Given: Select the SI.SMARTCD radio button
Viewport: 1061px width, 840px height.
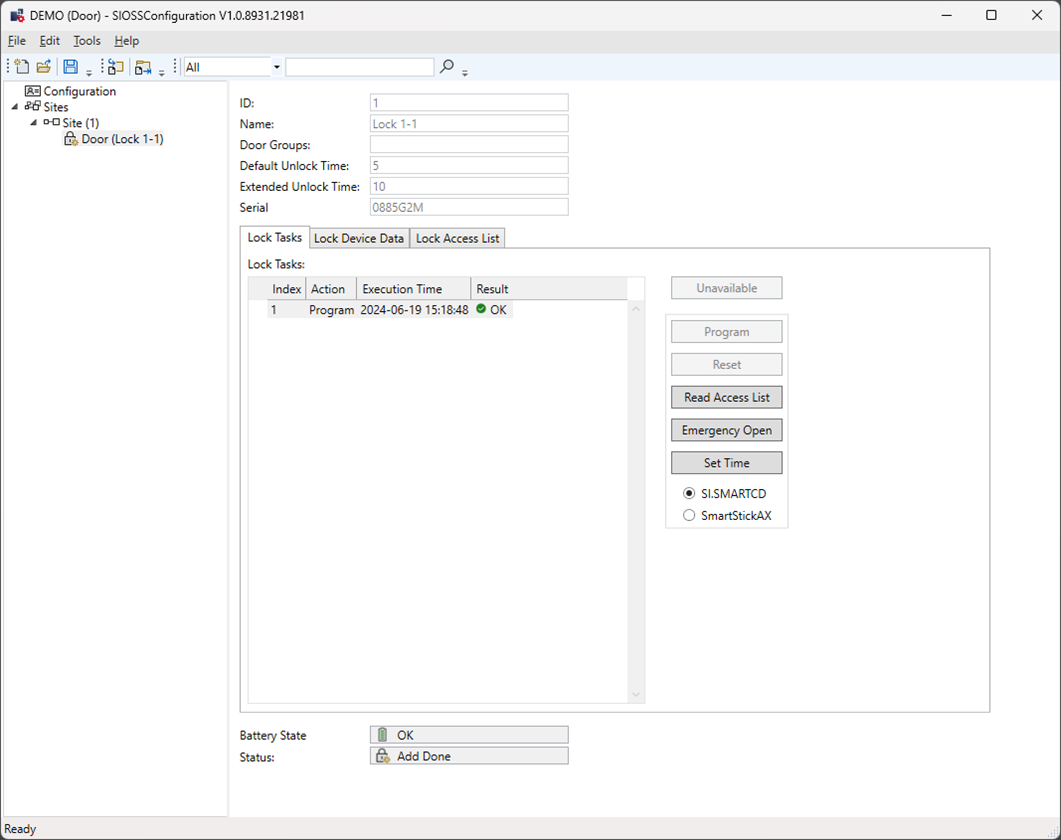Looking at the screenshot, I should [689, 494].
